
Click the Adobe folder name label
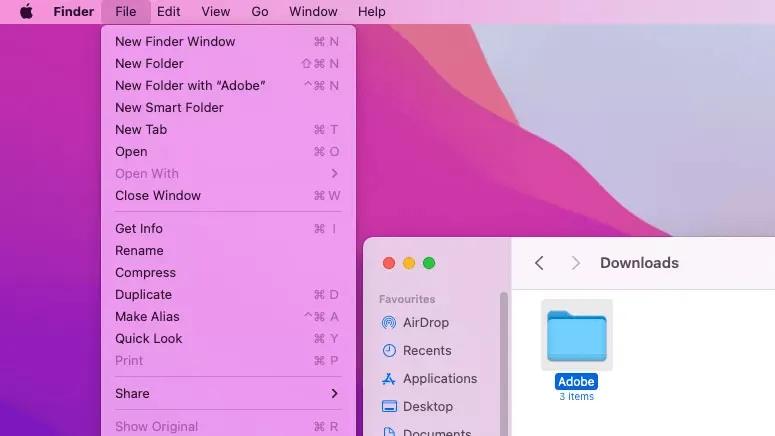point(576,382)
